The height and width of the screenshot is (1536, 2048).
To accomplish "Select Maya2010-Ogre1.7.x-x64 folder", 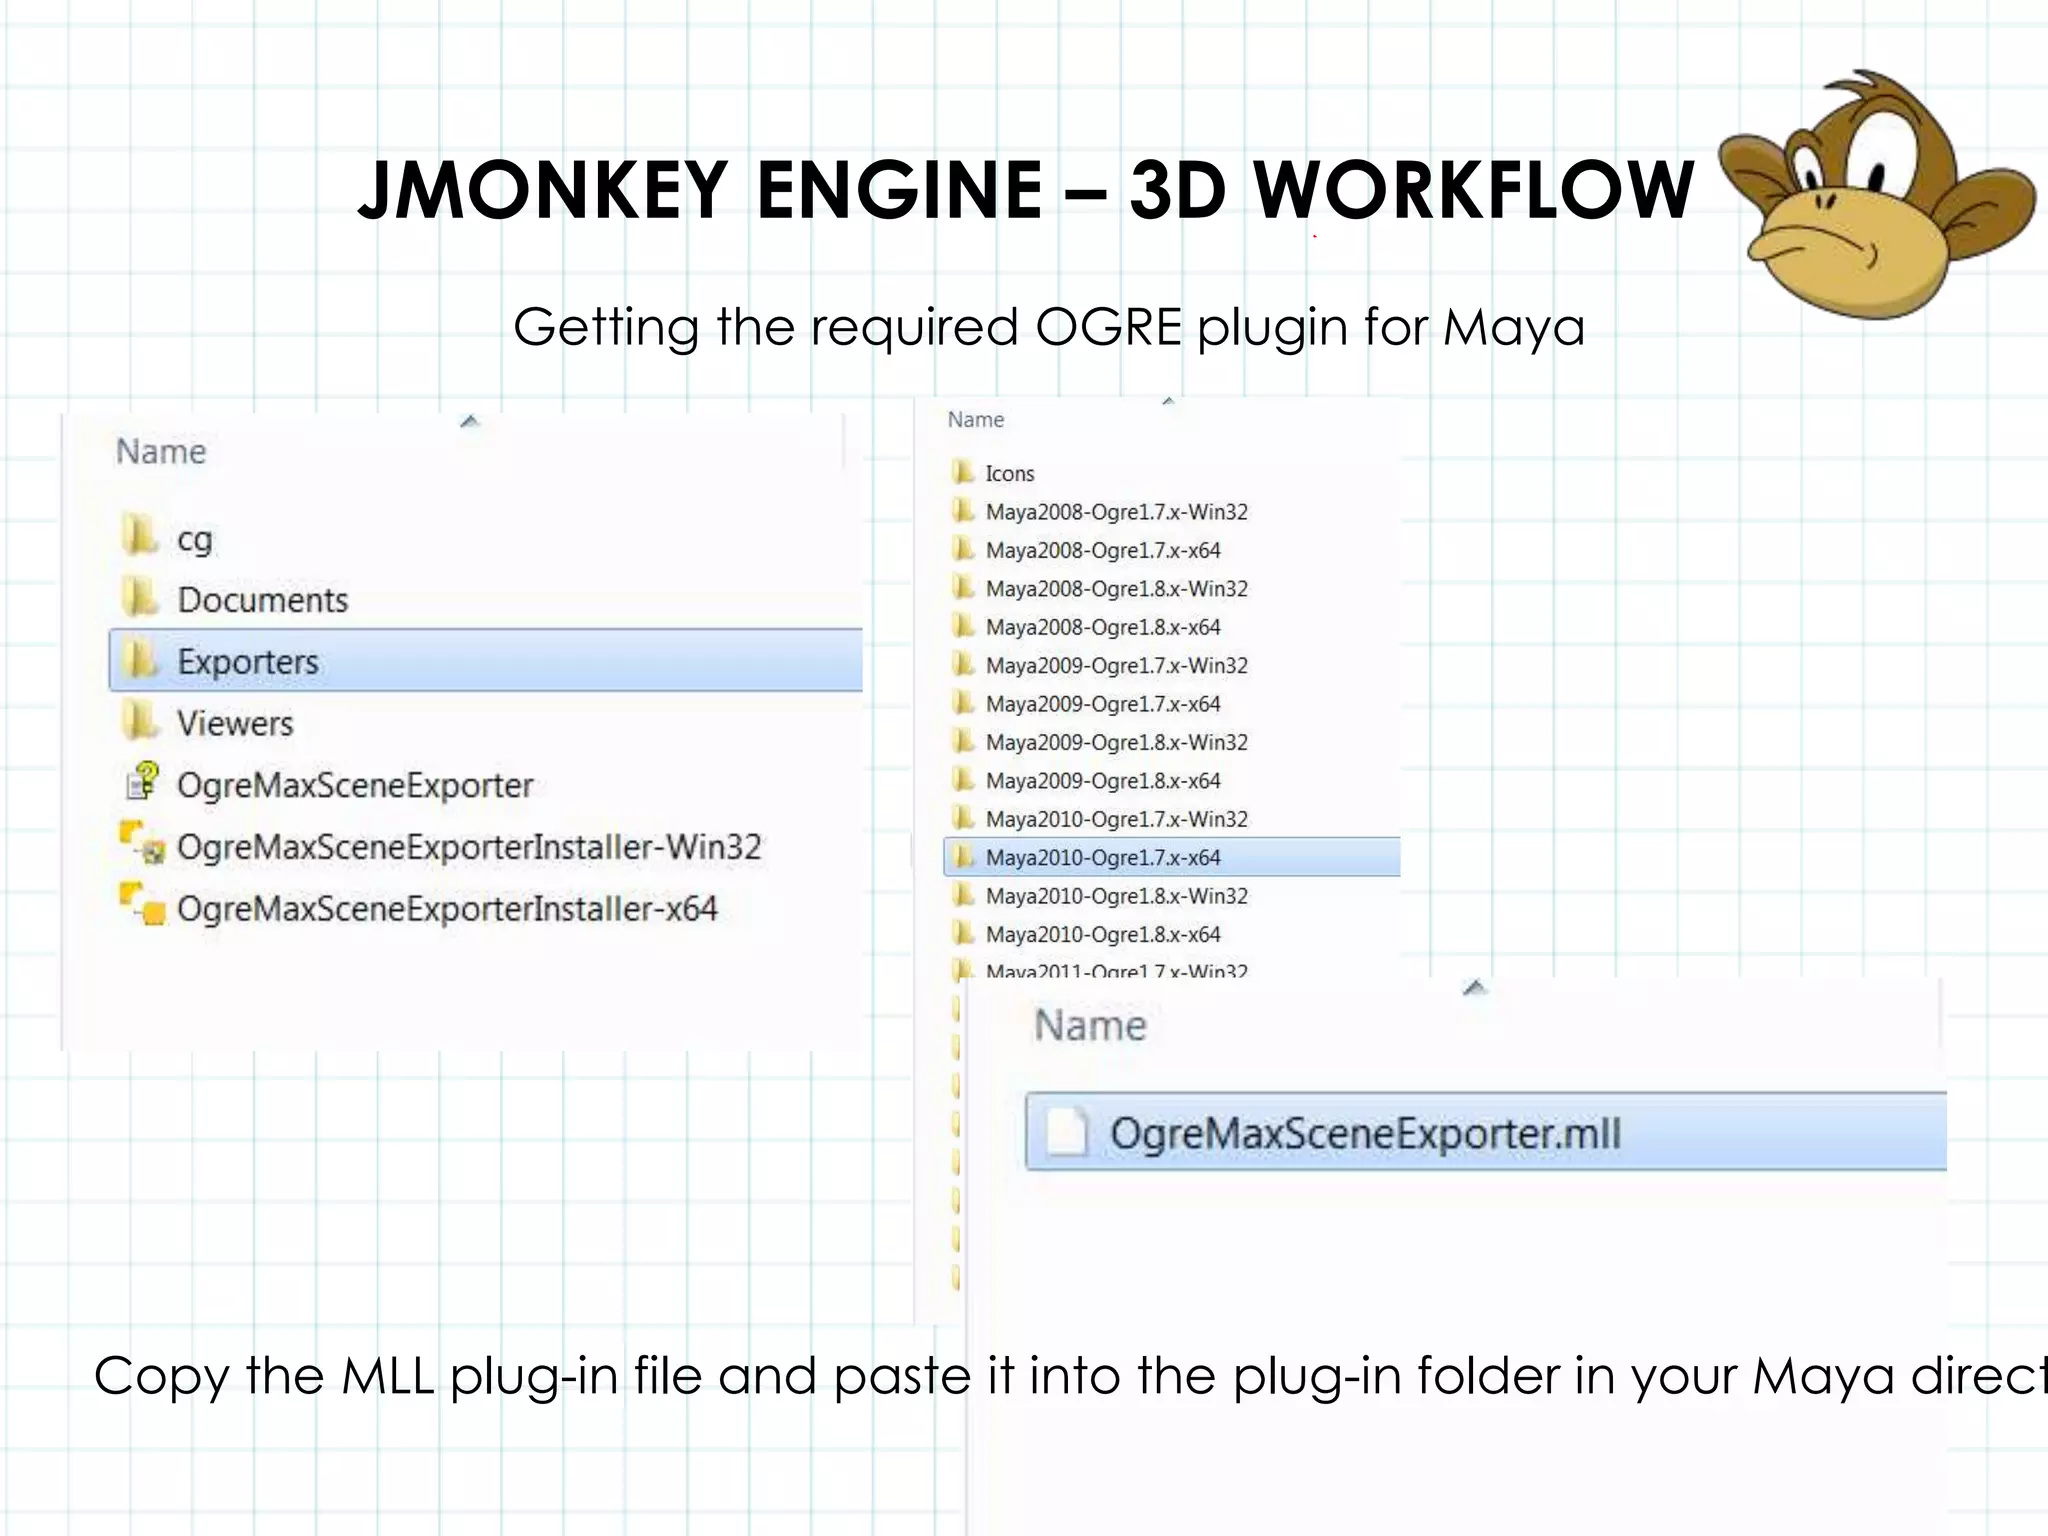I will pos(1102,858).
